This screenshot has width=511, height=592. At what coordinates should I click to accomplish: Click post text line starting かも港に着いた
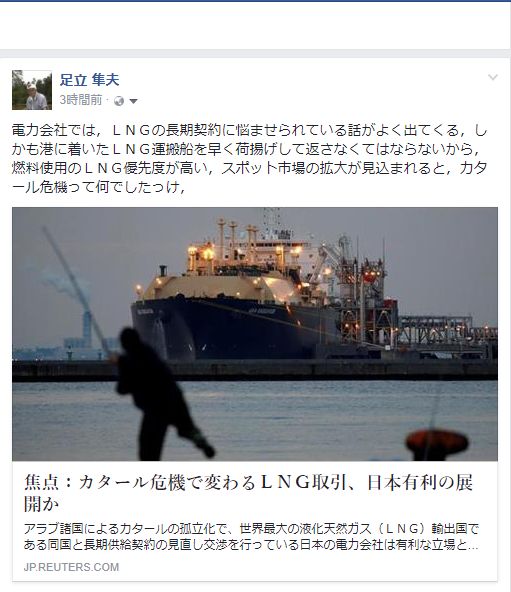(x=246, y=150)
